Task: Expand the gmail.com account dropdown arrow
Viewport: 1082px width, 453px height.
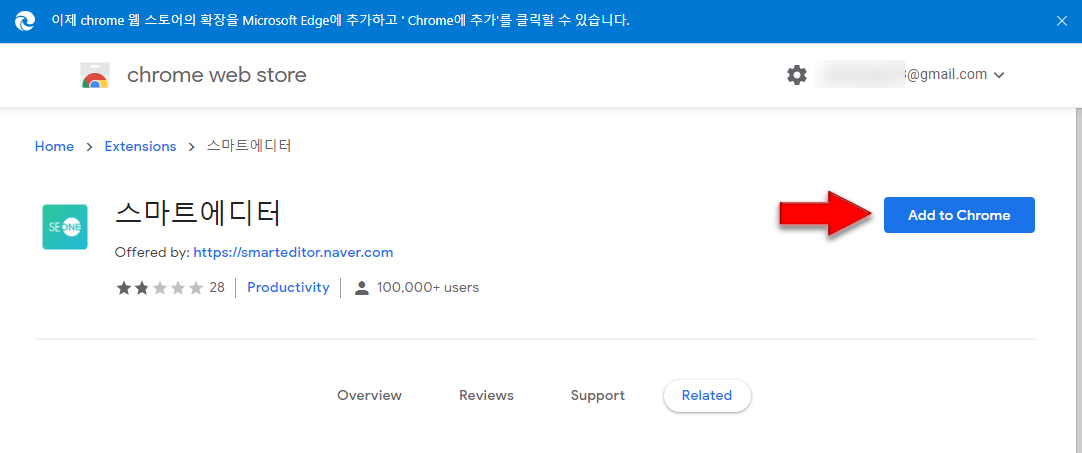Action: [x=999, y=75]
